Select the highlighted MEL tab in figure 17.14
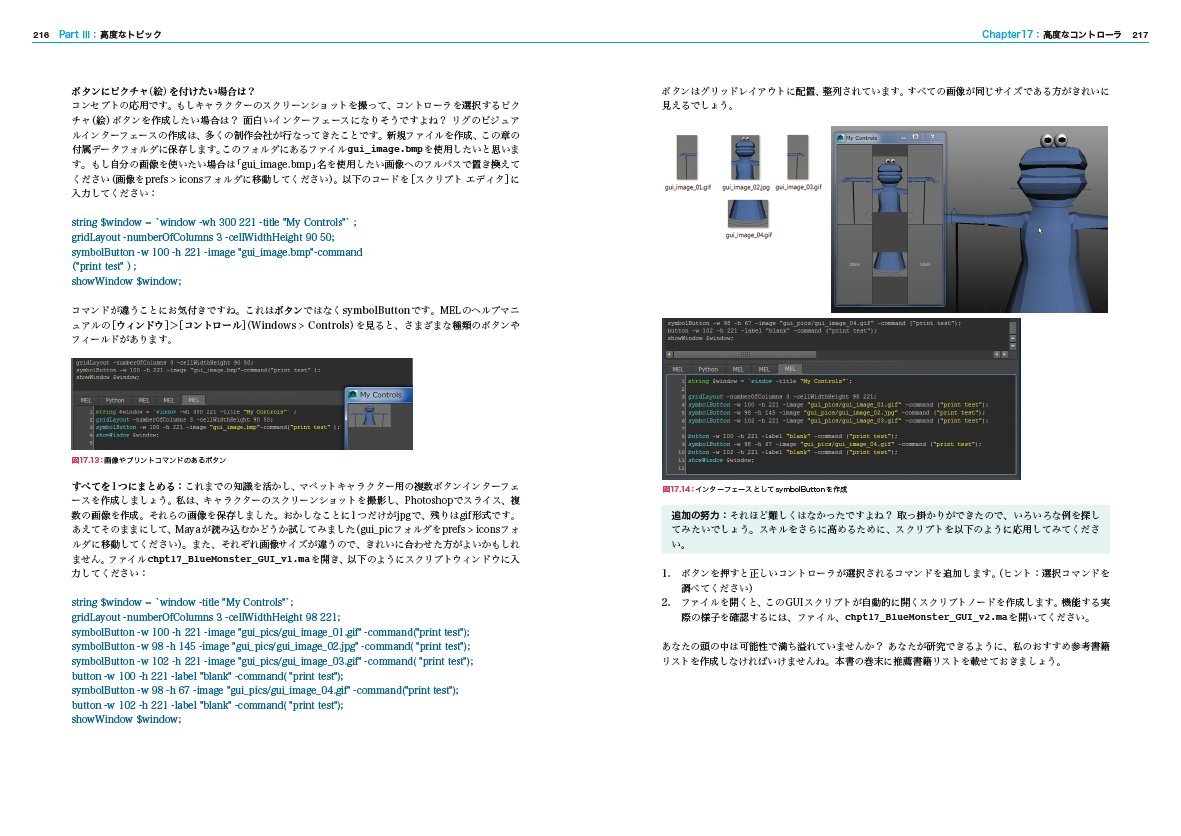 click(x=789, y=369)
